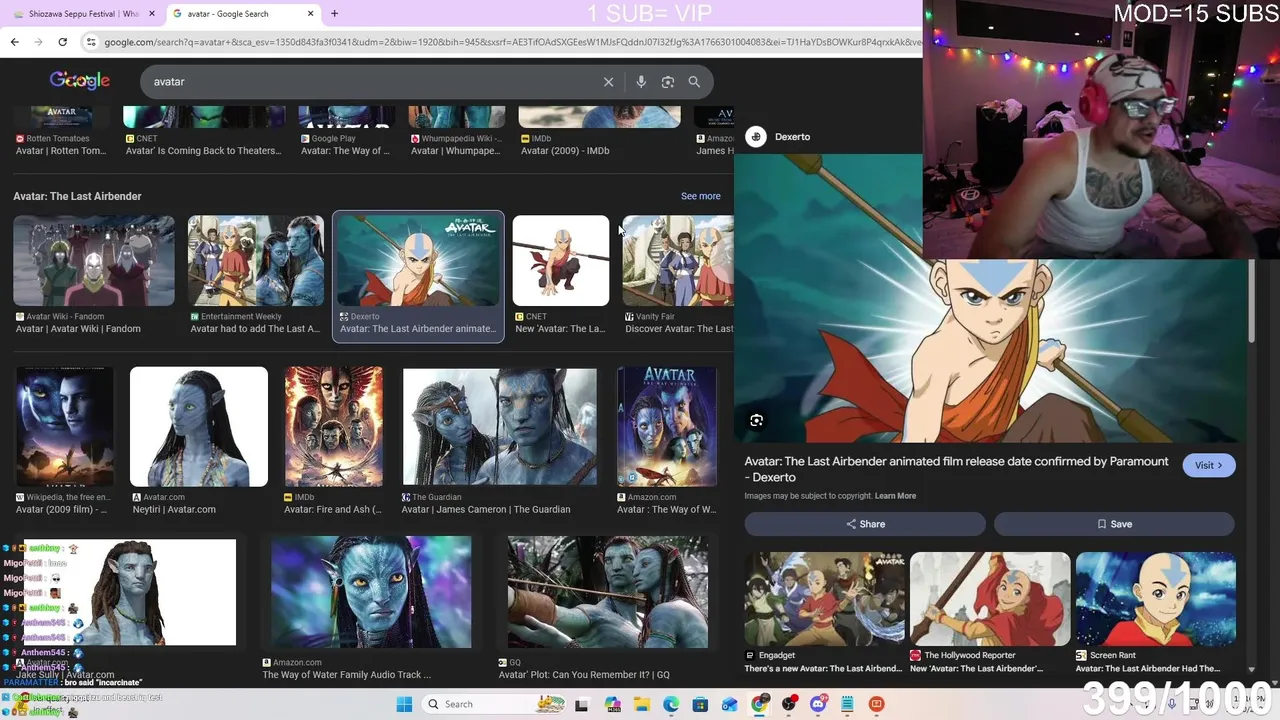Screen dimensions: 1280x720
Task: Click 'Avatar (2009) - IMDb' result caption
Action: click(565, 151)
